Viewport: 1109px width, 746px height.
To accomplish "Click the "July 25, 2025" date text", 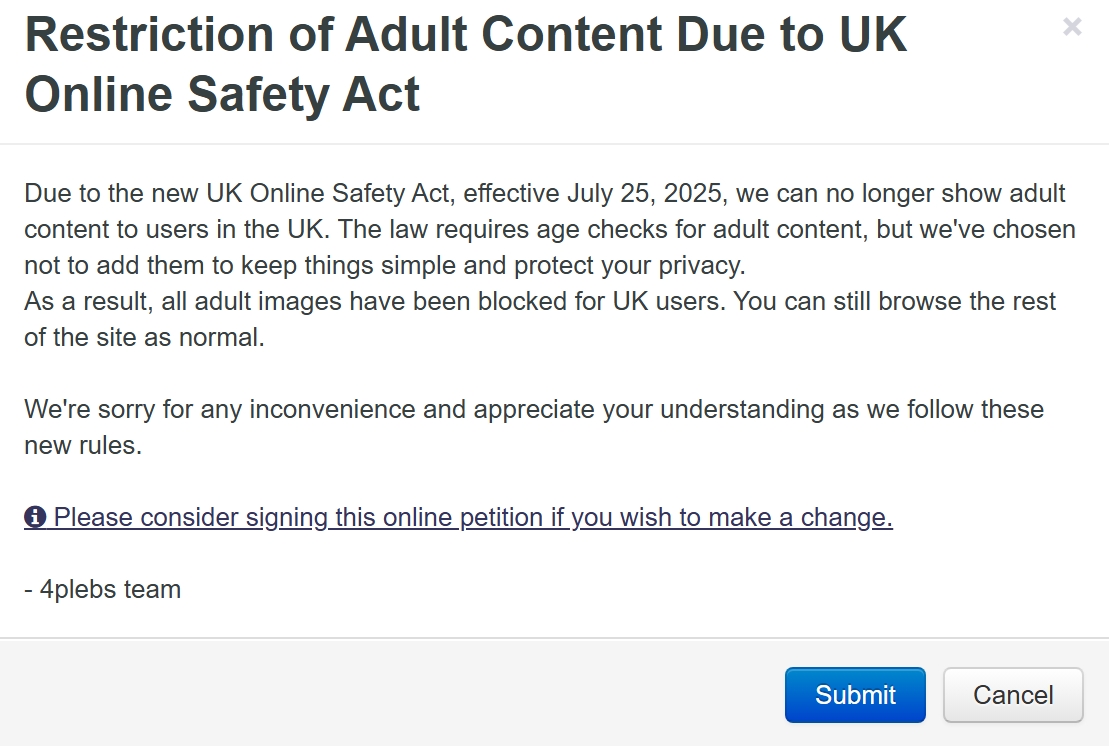I will click(644, 193).
